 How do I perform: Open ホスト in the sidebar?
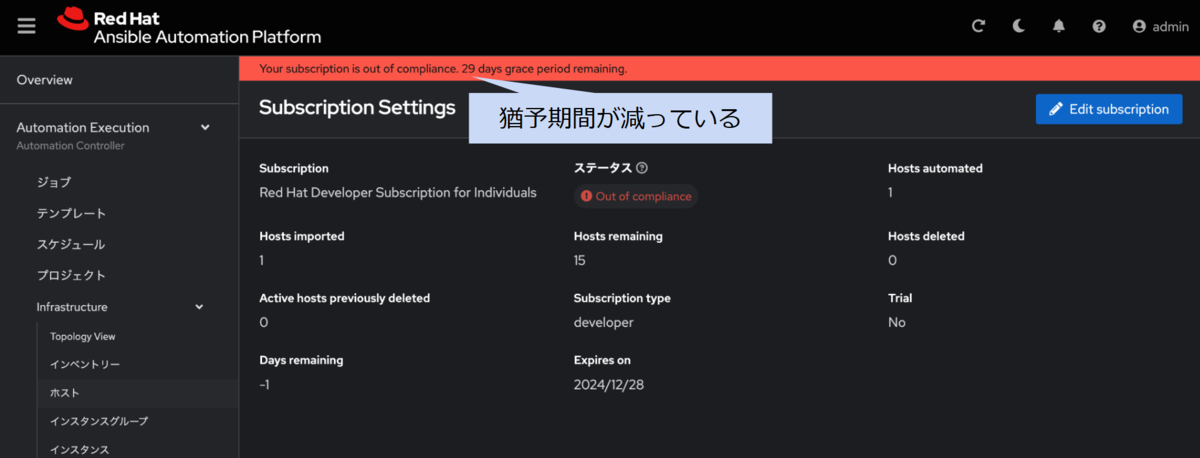[65, 393]
